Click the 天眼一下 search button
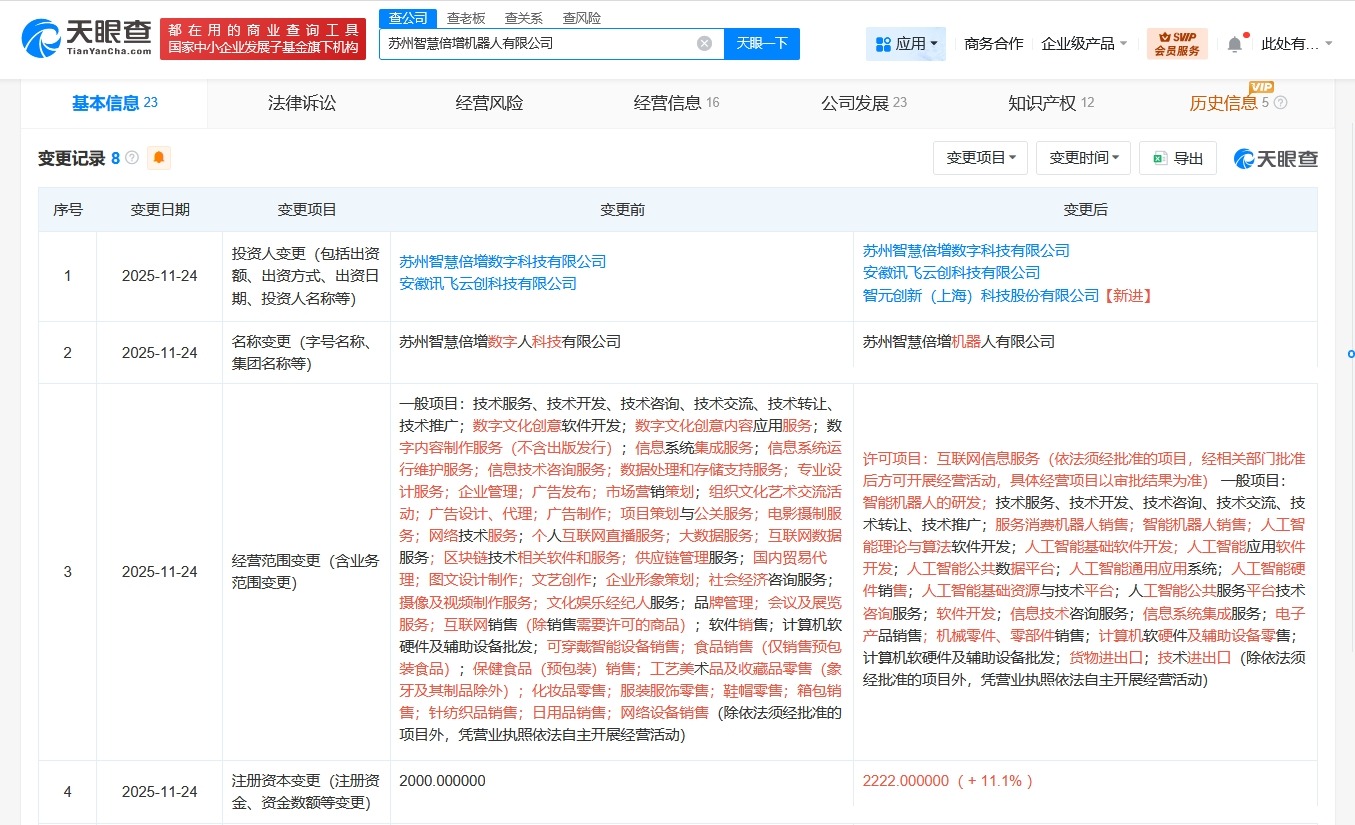 pos(762,43)
